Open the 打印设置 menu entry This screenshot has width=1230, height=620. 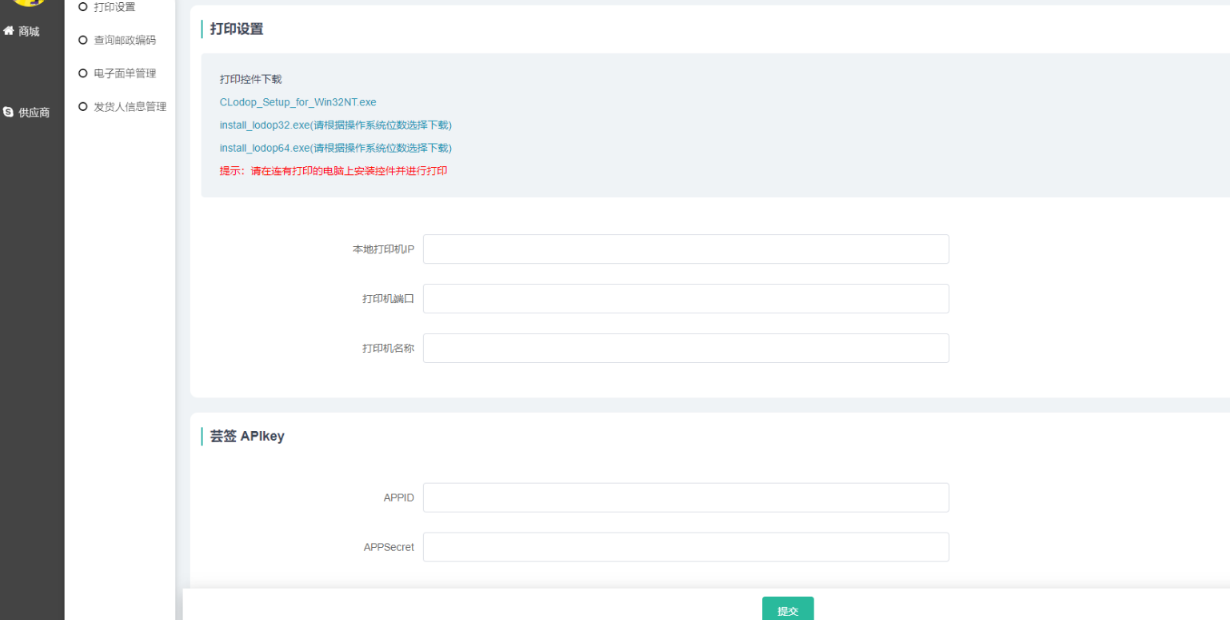click(114, 7)
